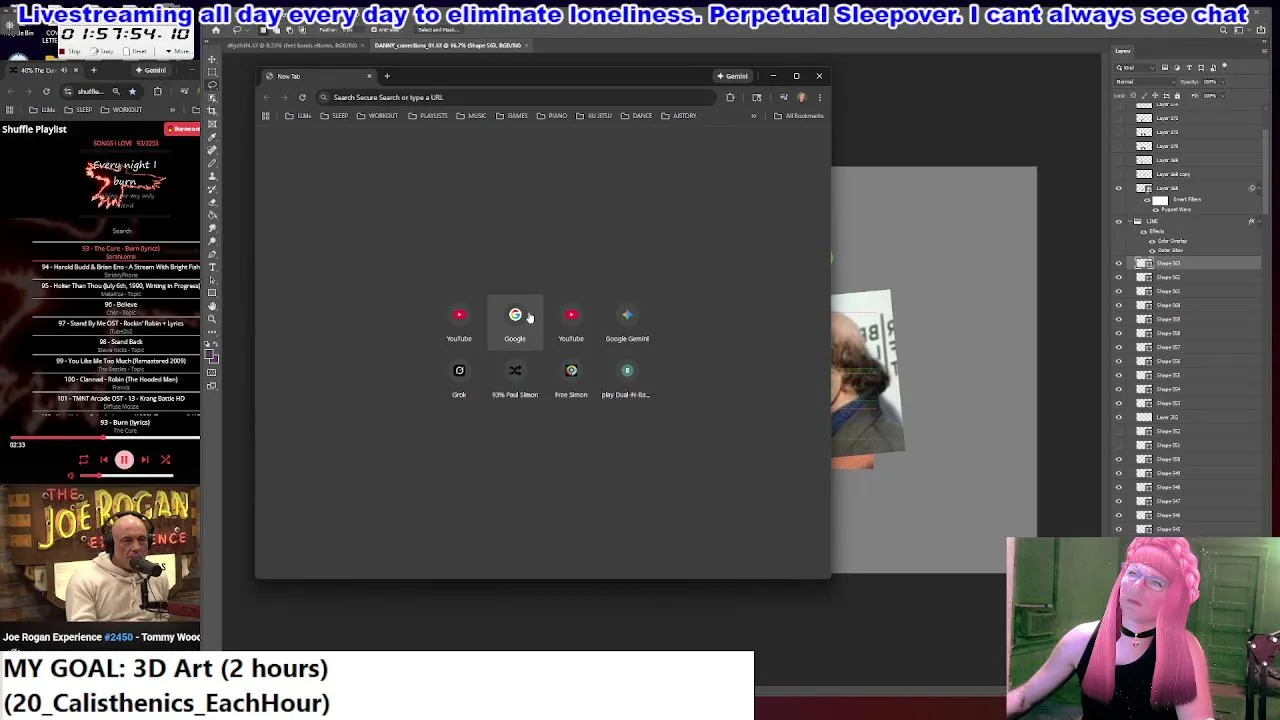The width and height of the screenshot is (1280, 720).
Task: Hide the Layer 568 smart object
Action: pos(1119,188)
